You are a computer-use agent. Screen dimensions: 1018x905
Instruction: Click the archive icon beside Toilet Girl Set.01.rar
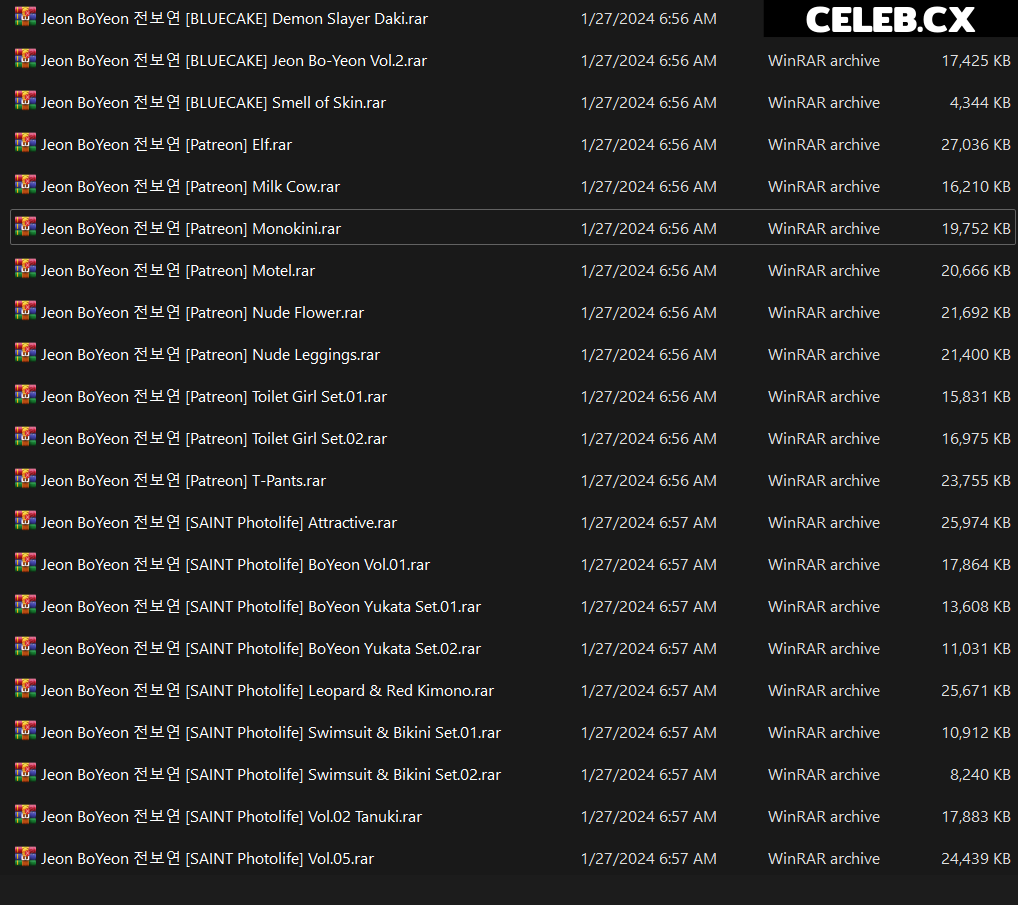coord(25,394)
